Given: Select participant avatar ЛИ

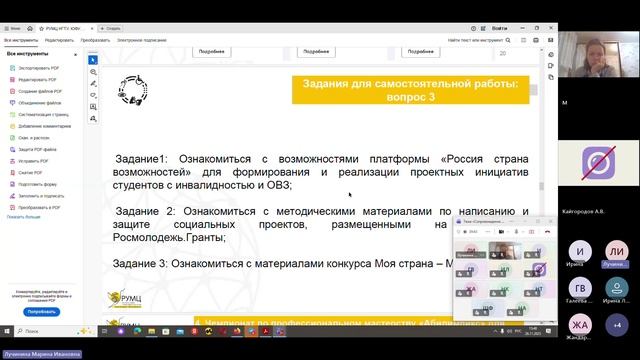Looking at the screenshot, I should point(617,252).
